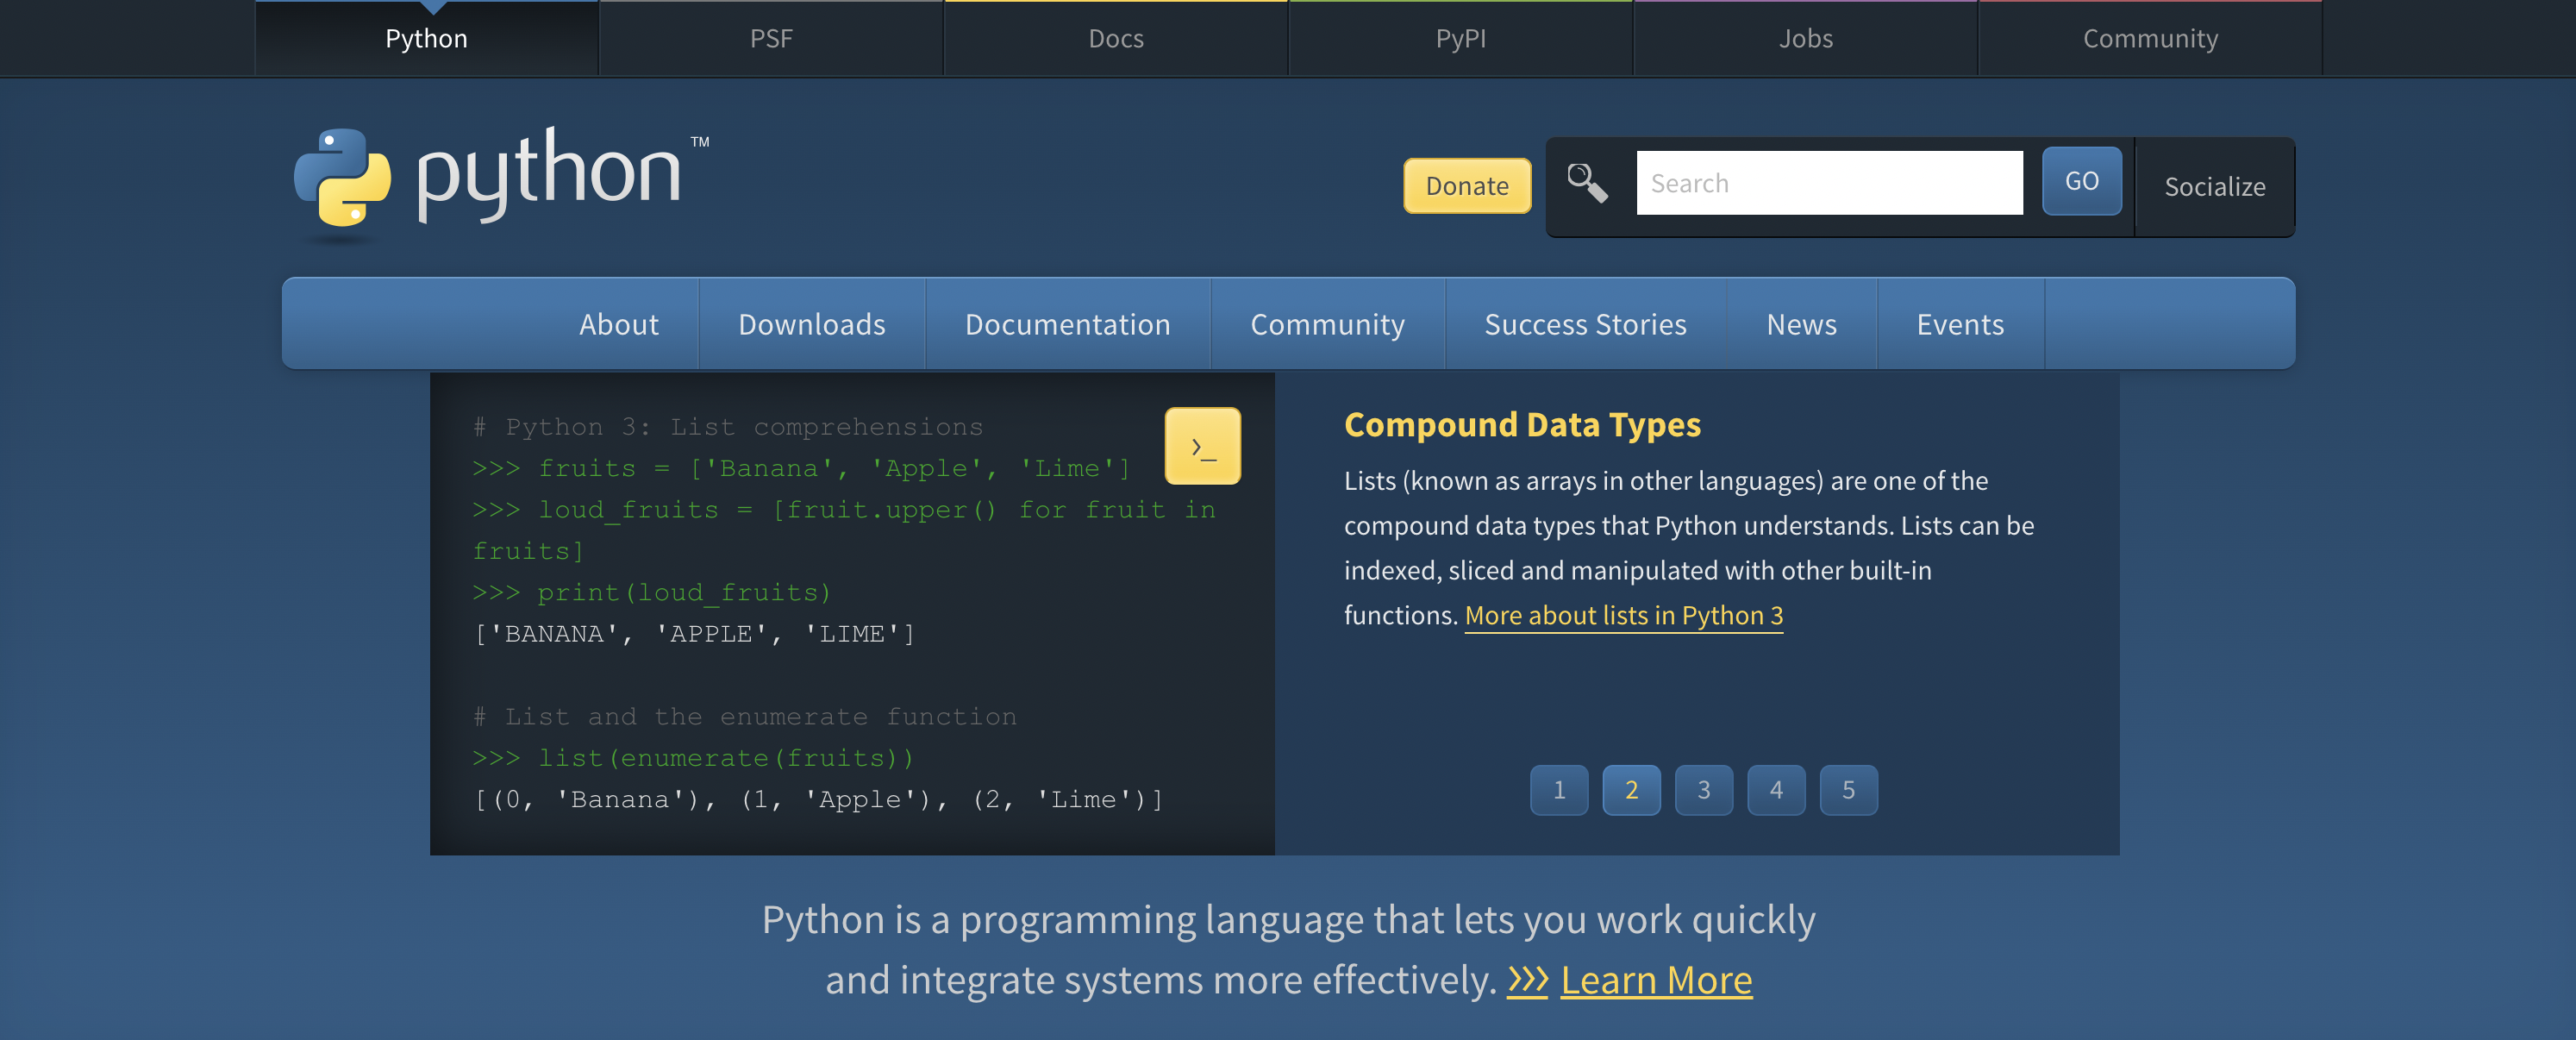Click the triple chevron before Learn More
This screenshot has height=1040, width=2576.
[x=1527, y=980]
